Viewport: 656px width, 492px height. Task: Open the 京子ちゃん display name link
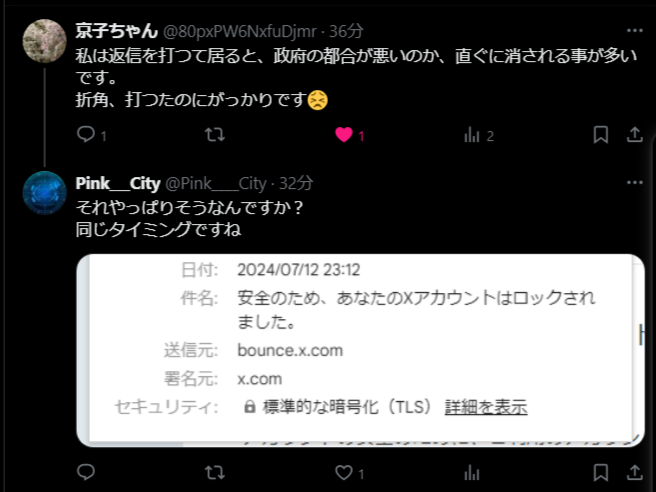coord(117,31)
